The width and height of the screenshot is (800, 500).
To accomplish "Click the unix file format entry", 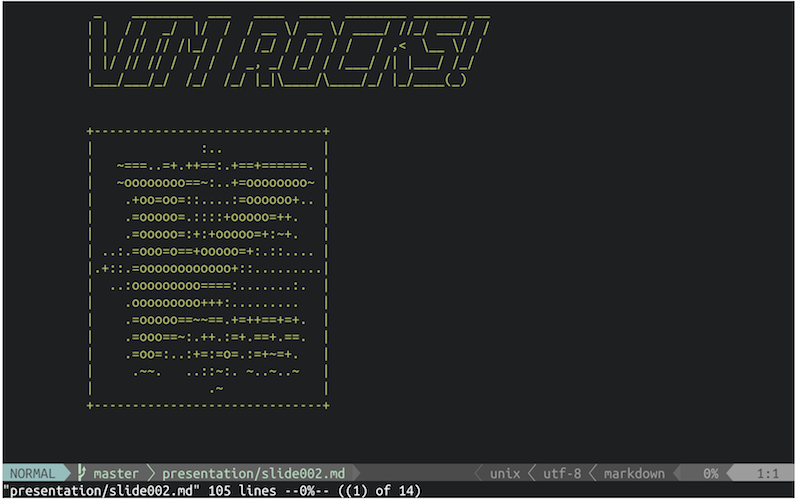I will 505,473.
